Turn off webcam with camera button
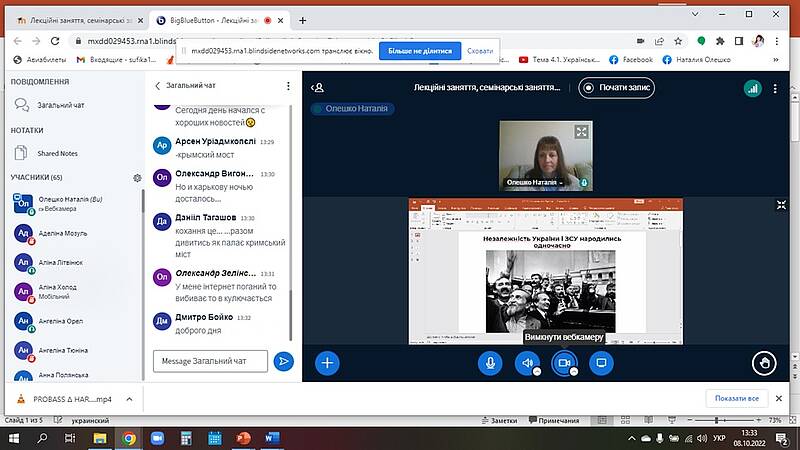Image resolution: width=800 pixels, height=450 pixels. (x=564, y=363)
